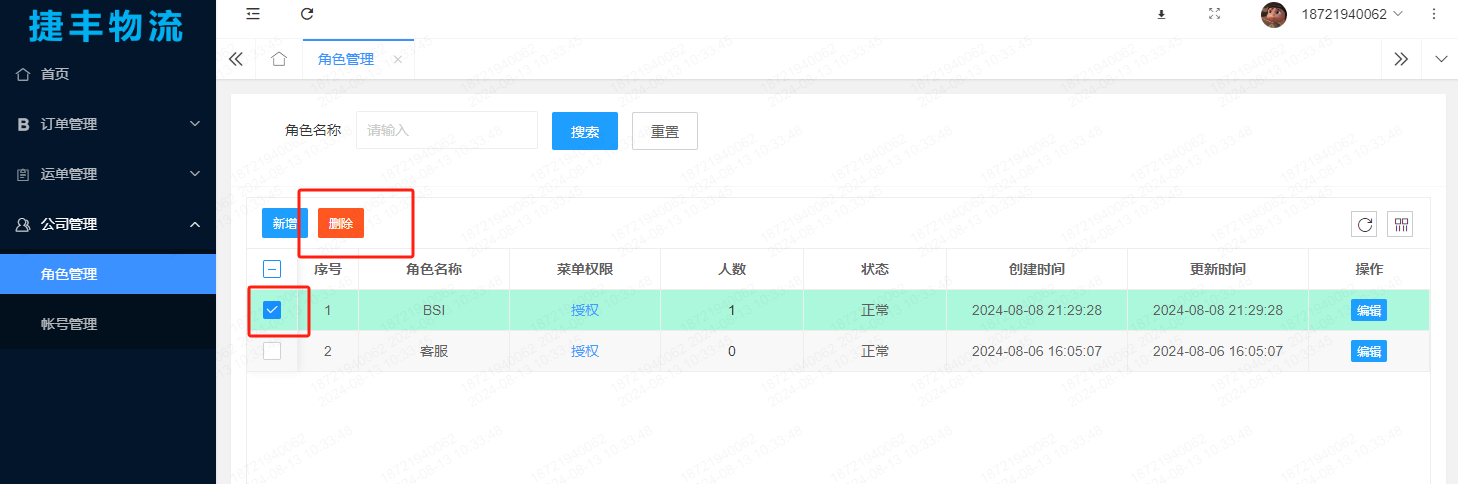Click creation time 2024-08-06 16:05:07
This screenshot has height=484, width=1458.
[x=1037, y=351]
